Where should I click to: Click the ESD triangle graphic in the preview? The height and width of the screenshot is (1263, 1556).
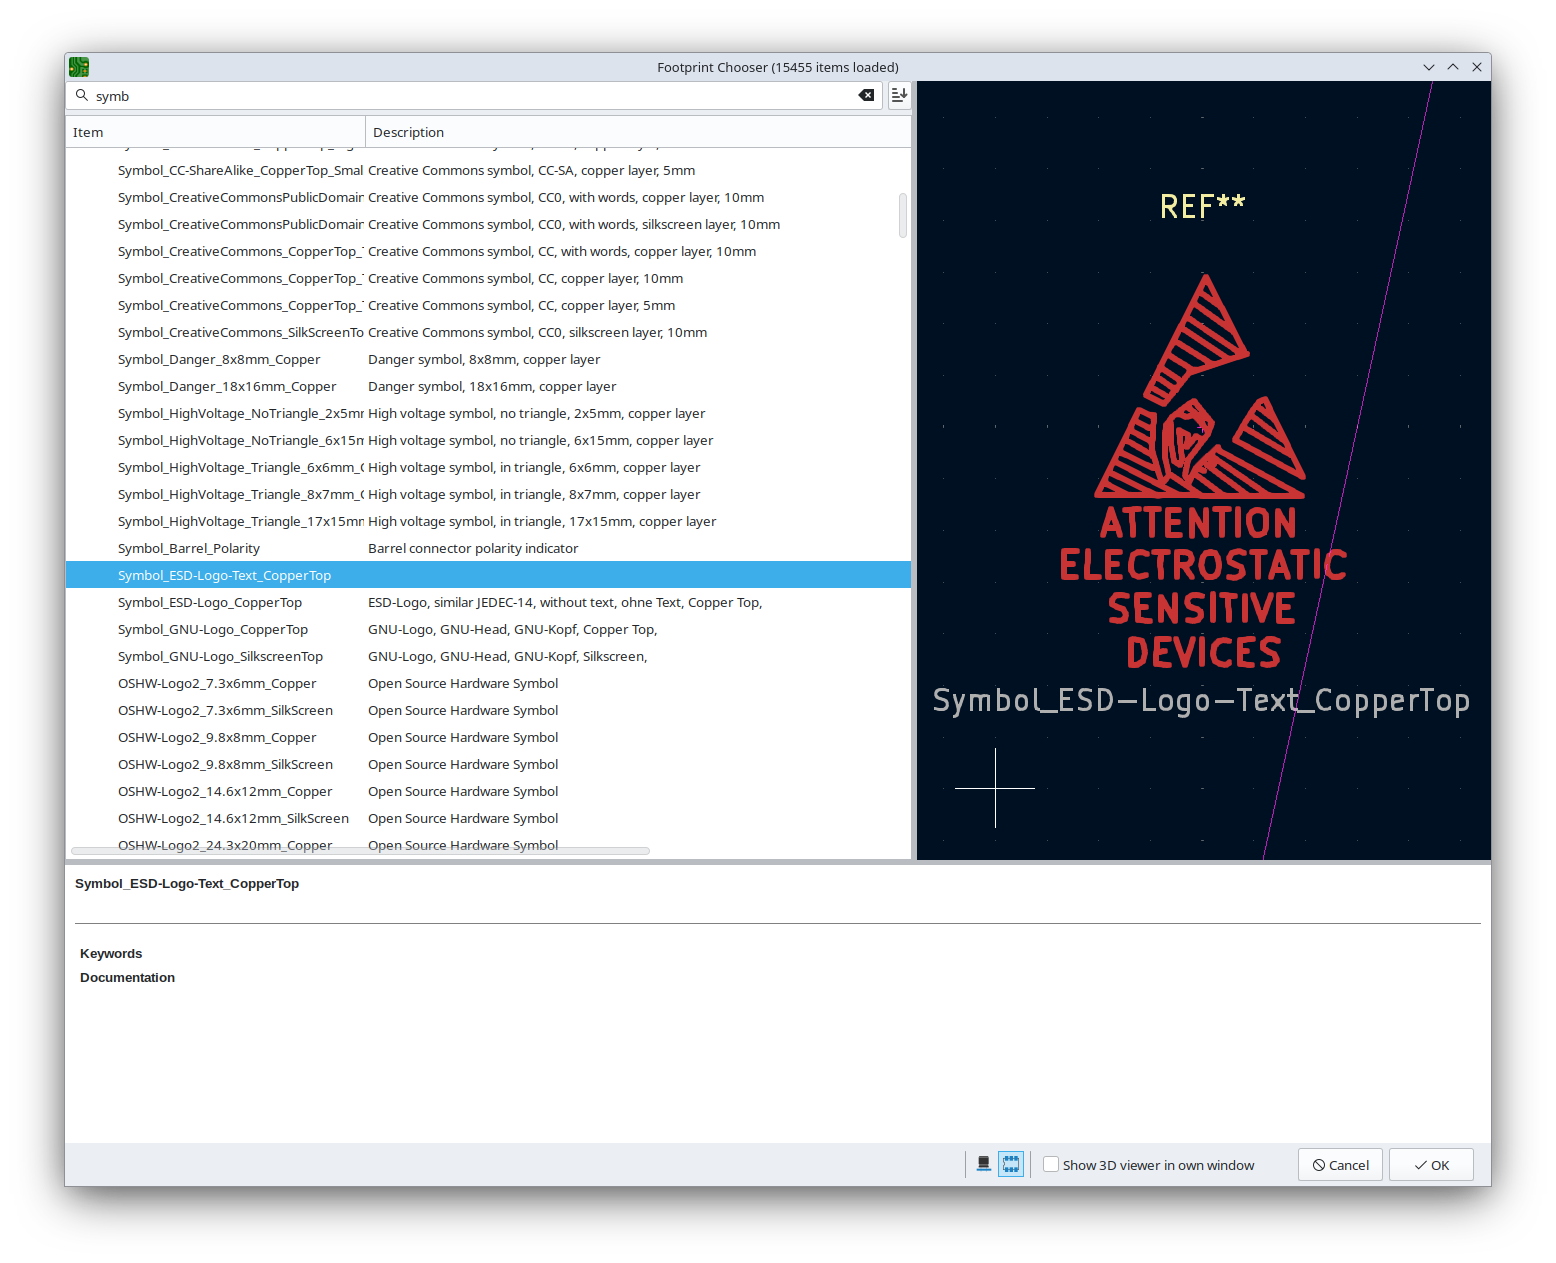tap(1200, 388)
